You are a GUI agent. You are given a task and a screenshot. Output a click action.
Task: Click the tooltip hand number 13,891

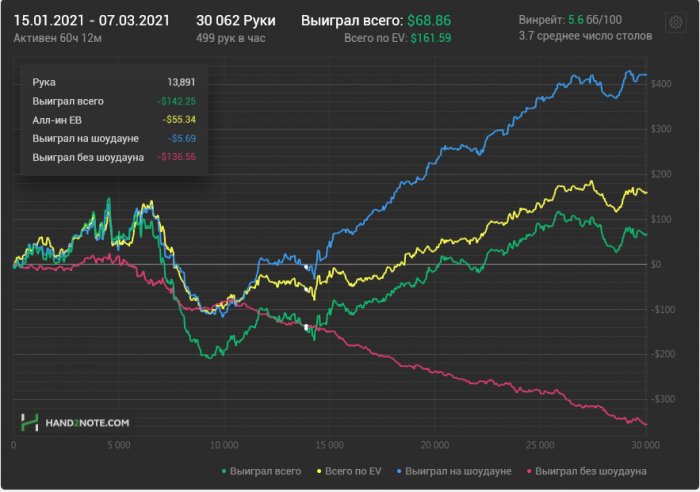[x=181, y=82]
